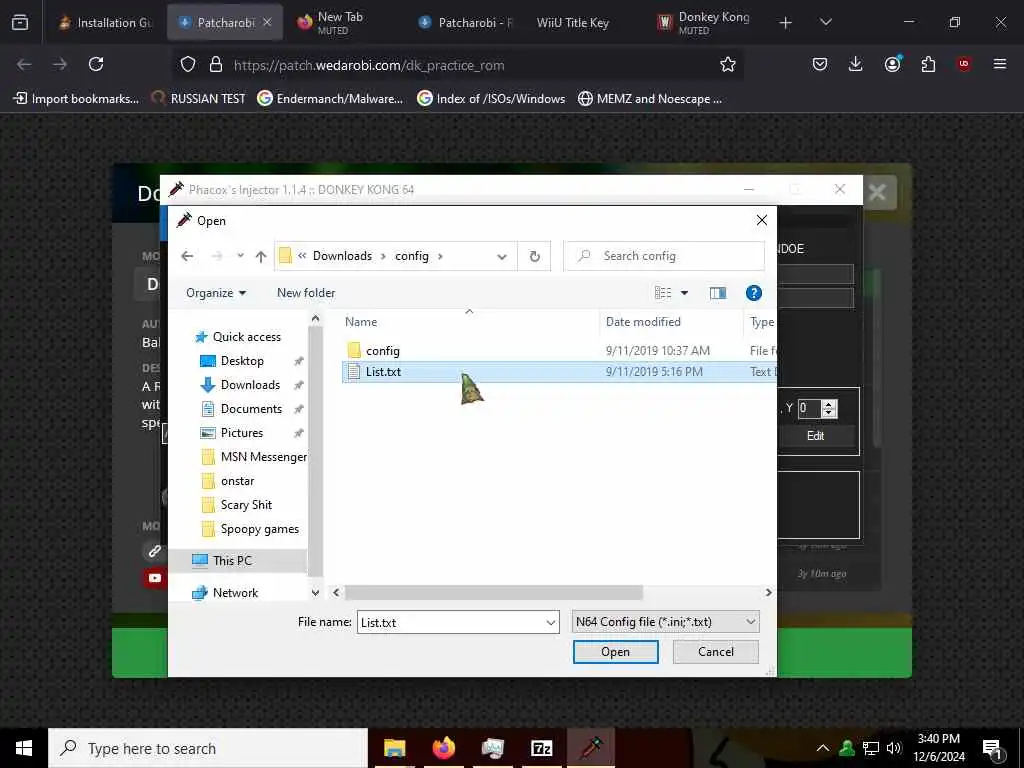1024x768 pixels.
Task: Open the MSN Messenger folder
Action: pyautogui.click(x=263, y=457)
